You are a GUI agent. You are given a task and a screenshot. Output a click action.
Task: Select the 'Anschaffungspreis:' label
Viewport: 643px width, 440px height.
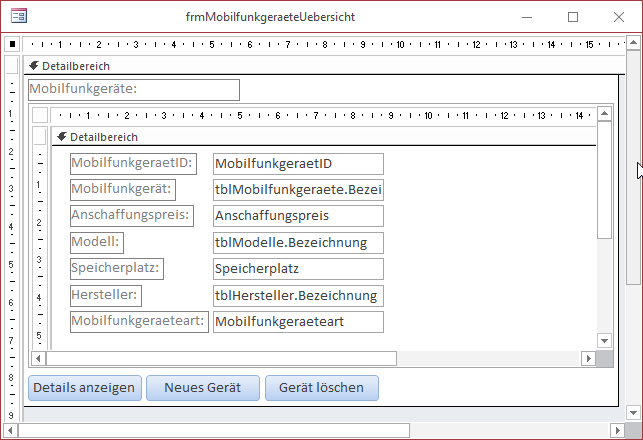click(132, 216)
